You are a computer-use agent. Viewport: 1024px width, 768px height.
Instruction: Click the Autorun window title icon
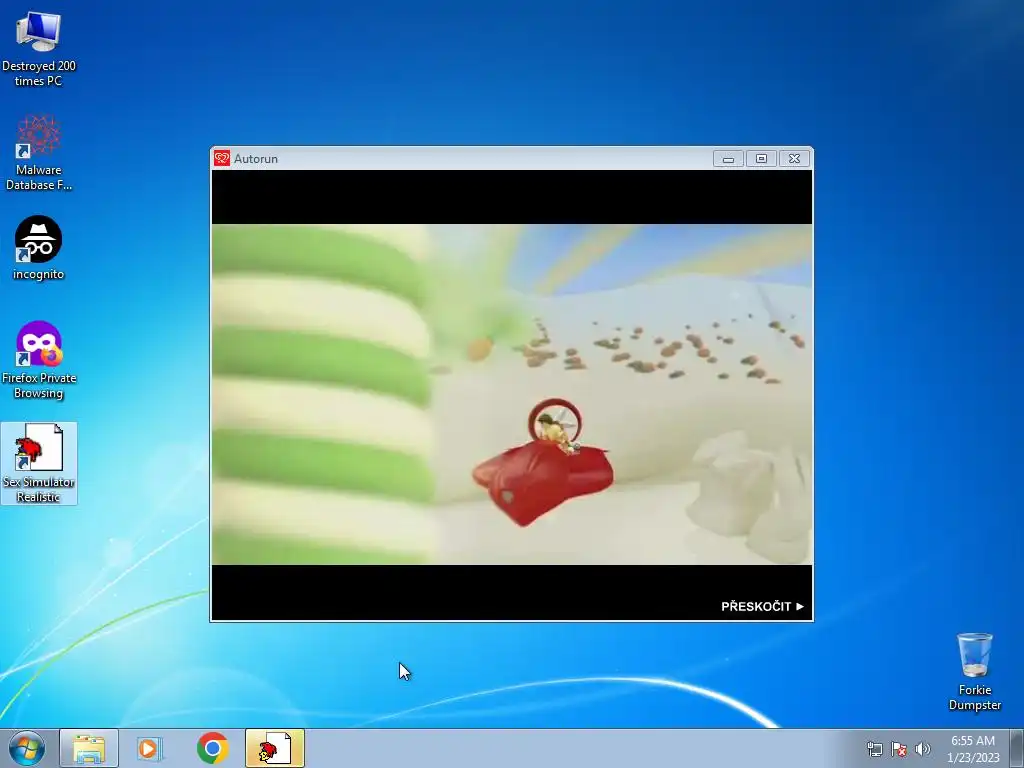coord(222,158)
